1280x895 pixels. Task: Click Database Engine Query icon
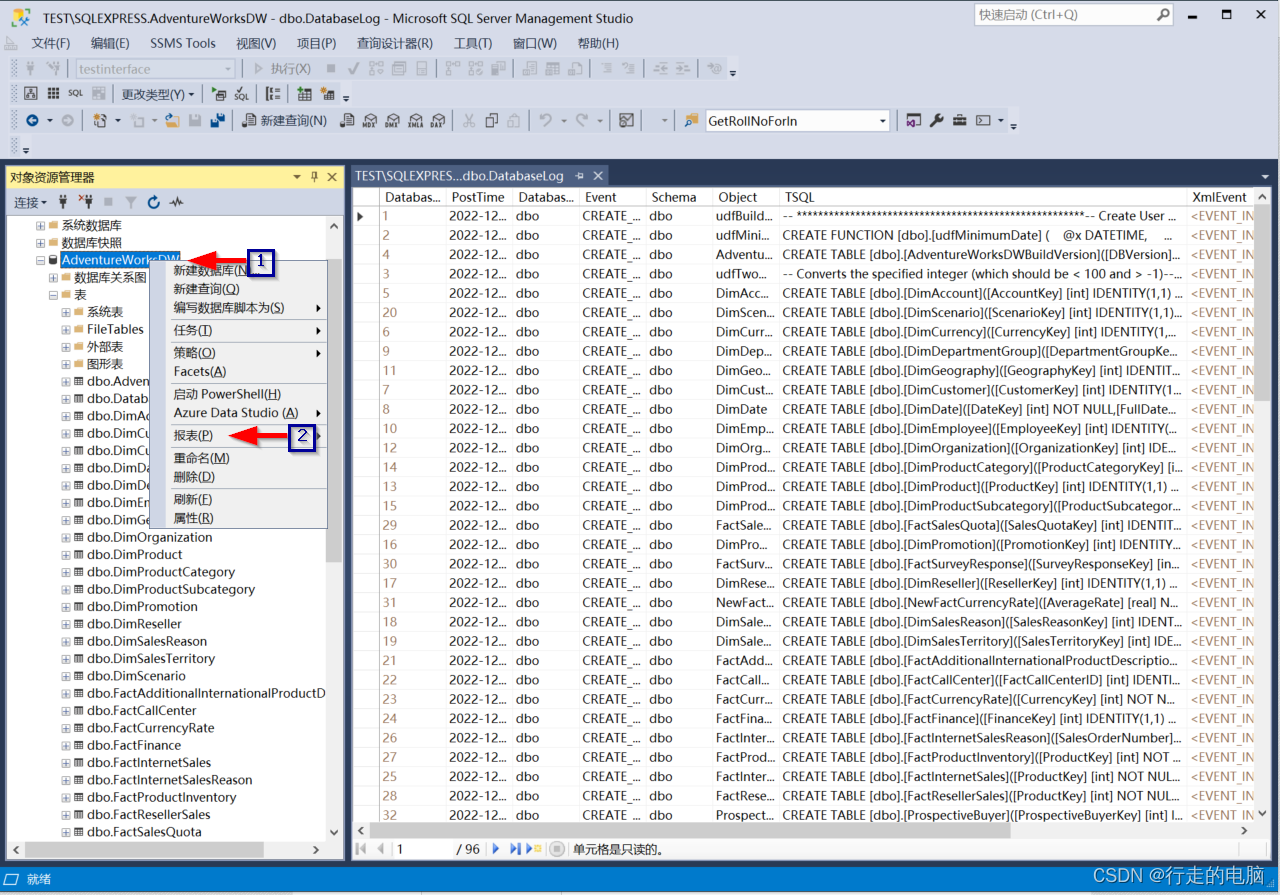[x=347, y=120]
